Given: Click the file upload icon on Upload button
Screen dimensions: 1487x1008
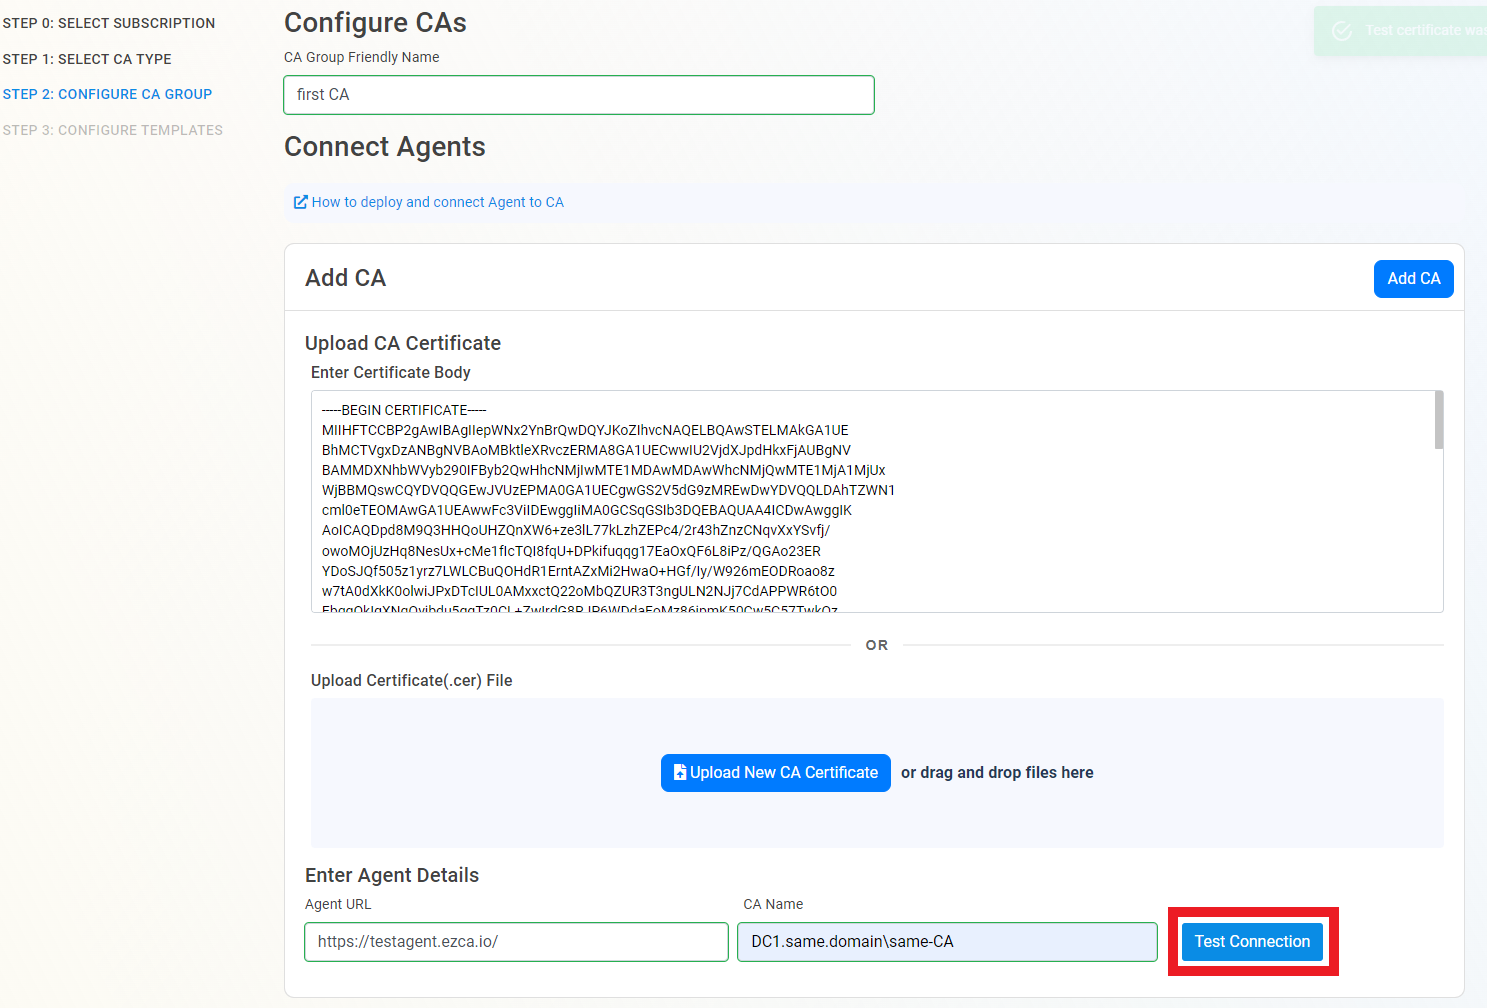Looking at the screenshot, I should coord(680,772).
